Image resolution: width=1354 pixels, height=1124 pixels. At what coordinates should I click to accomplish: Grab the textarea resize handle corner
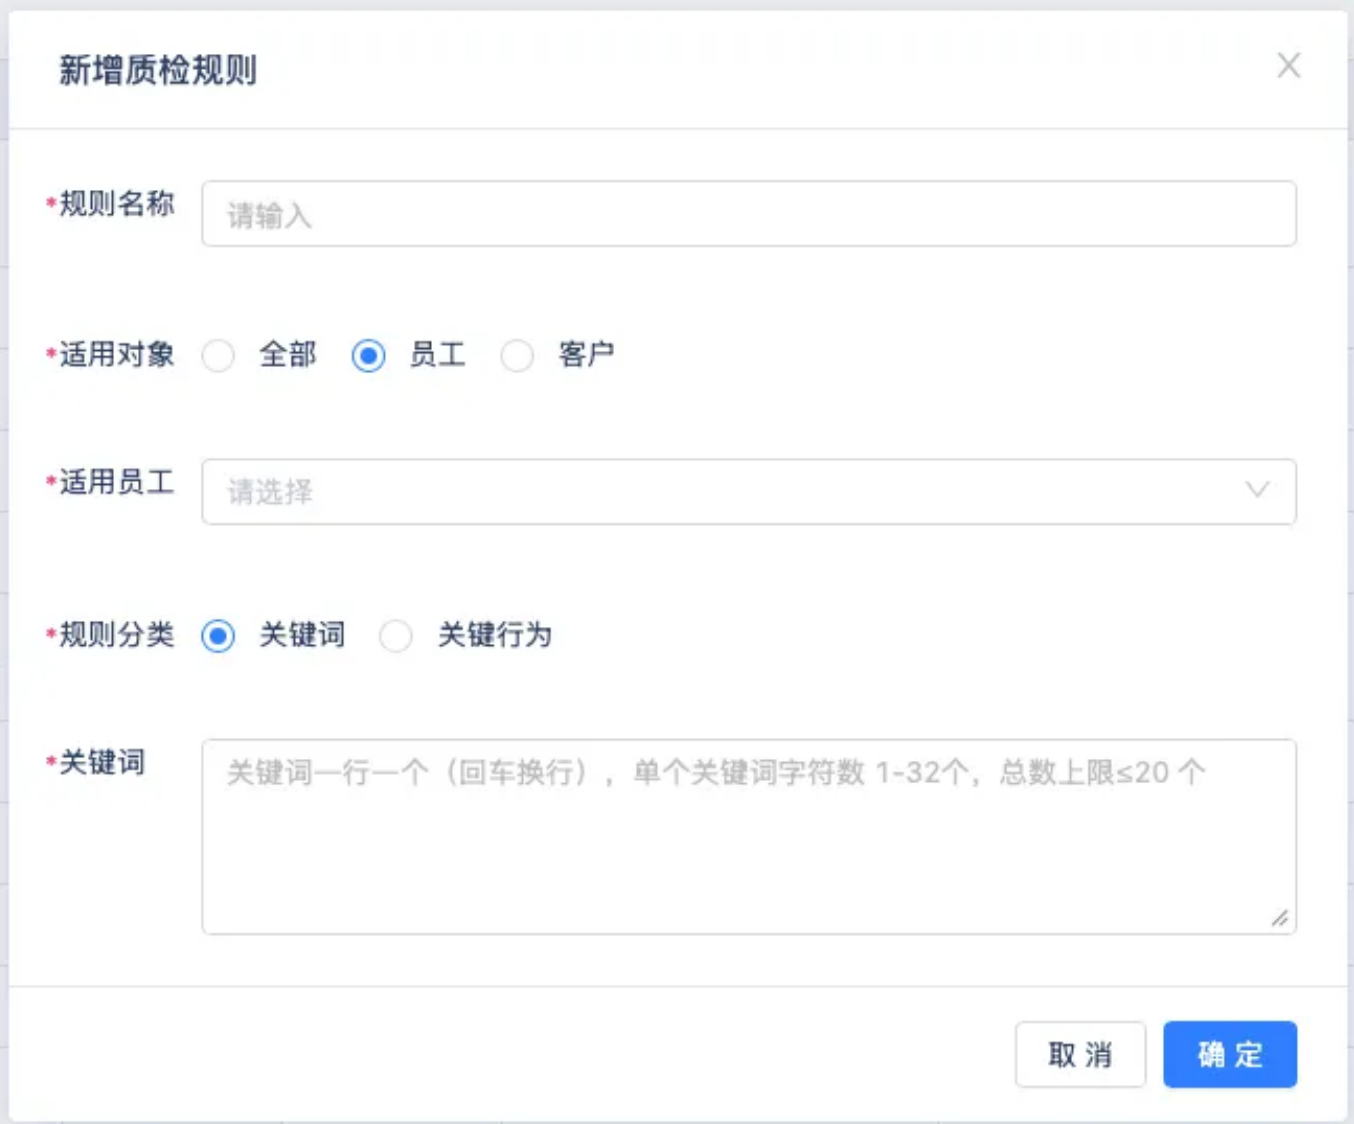pyautogui.click(x=1280, y=918)
